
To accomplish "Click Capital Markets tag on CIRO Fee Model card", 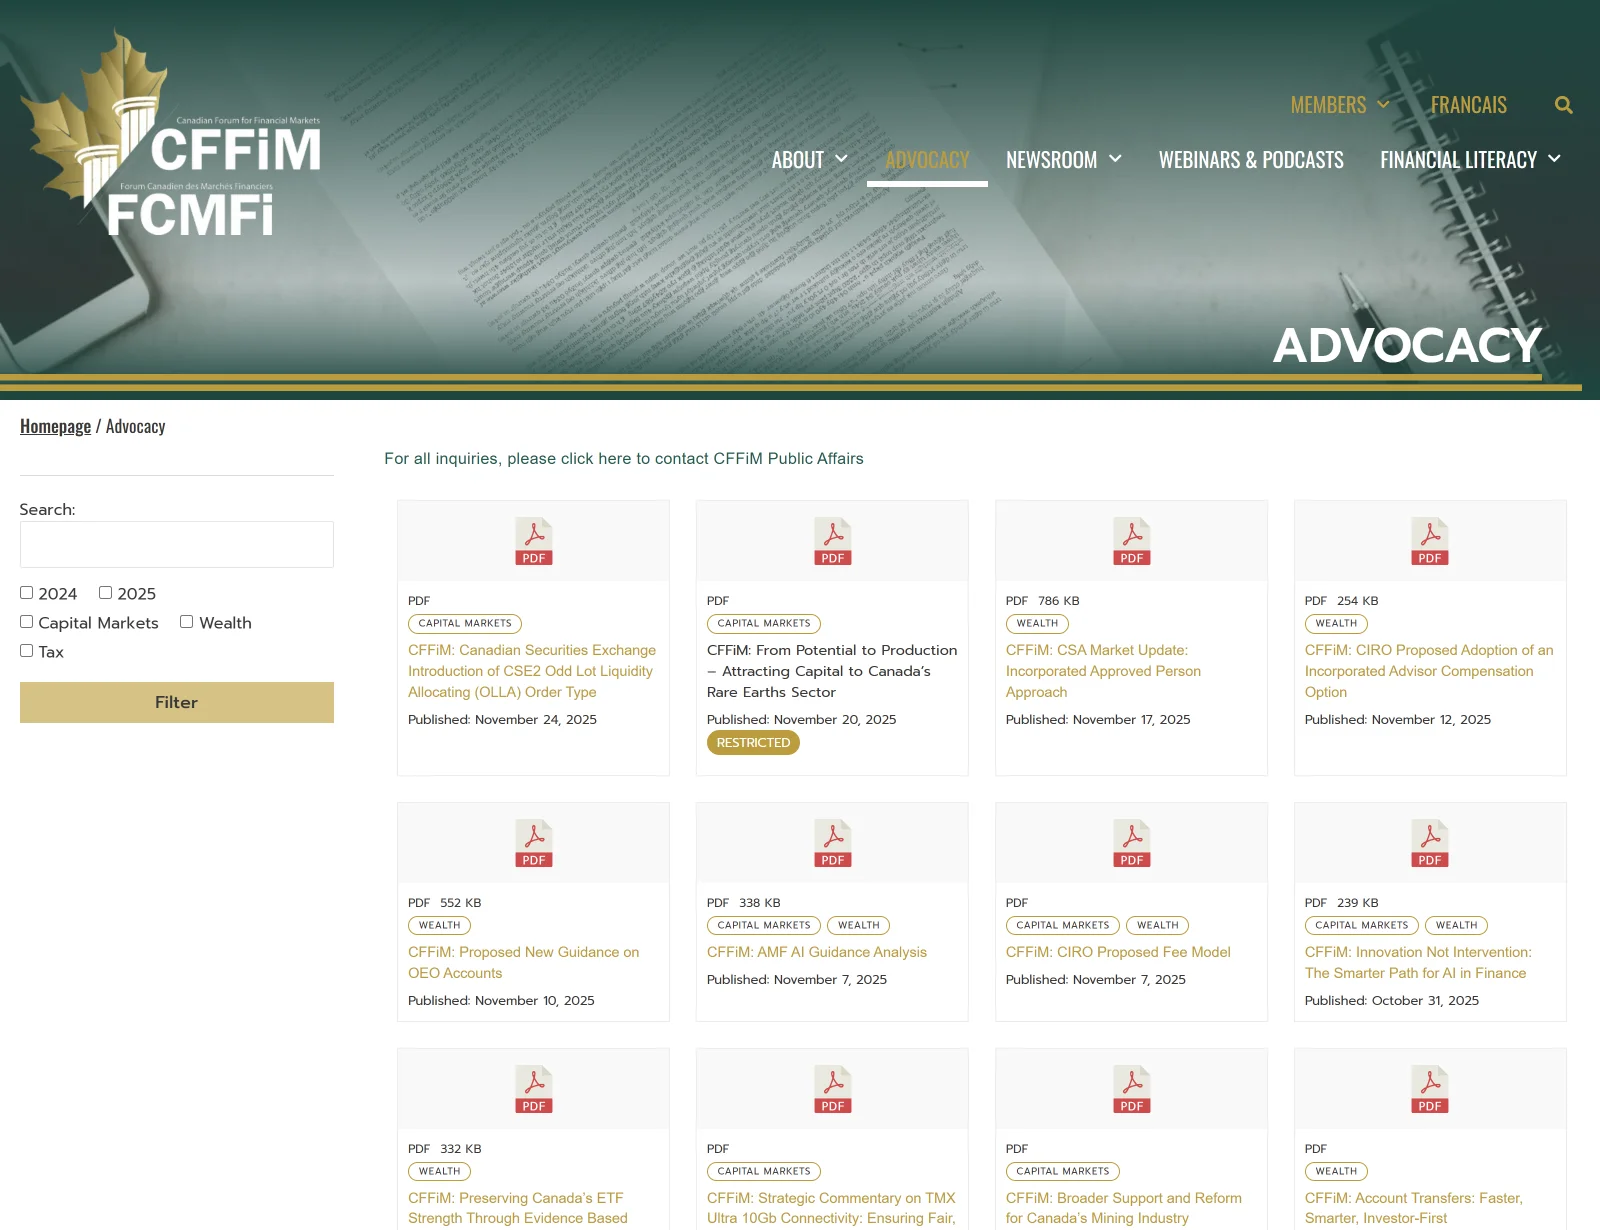I will pos(1063,925).
